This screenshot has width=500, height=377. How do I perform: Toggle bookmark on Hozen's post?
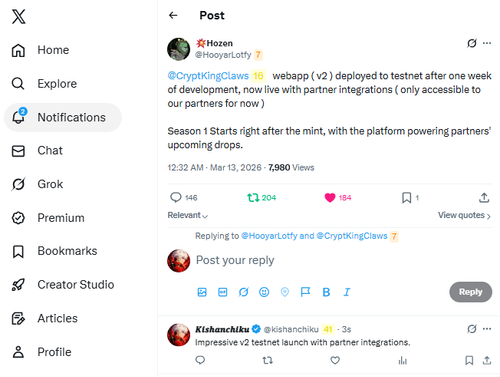406,198
